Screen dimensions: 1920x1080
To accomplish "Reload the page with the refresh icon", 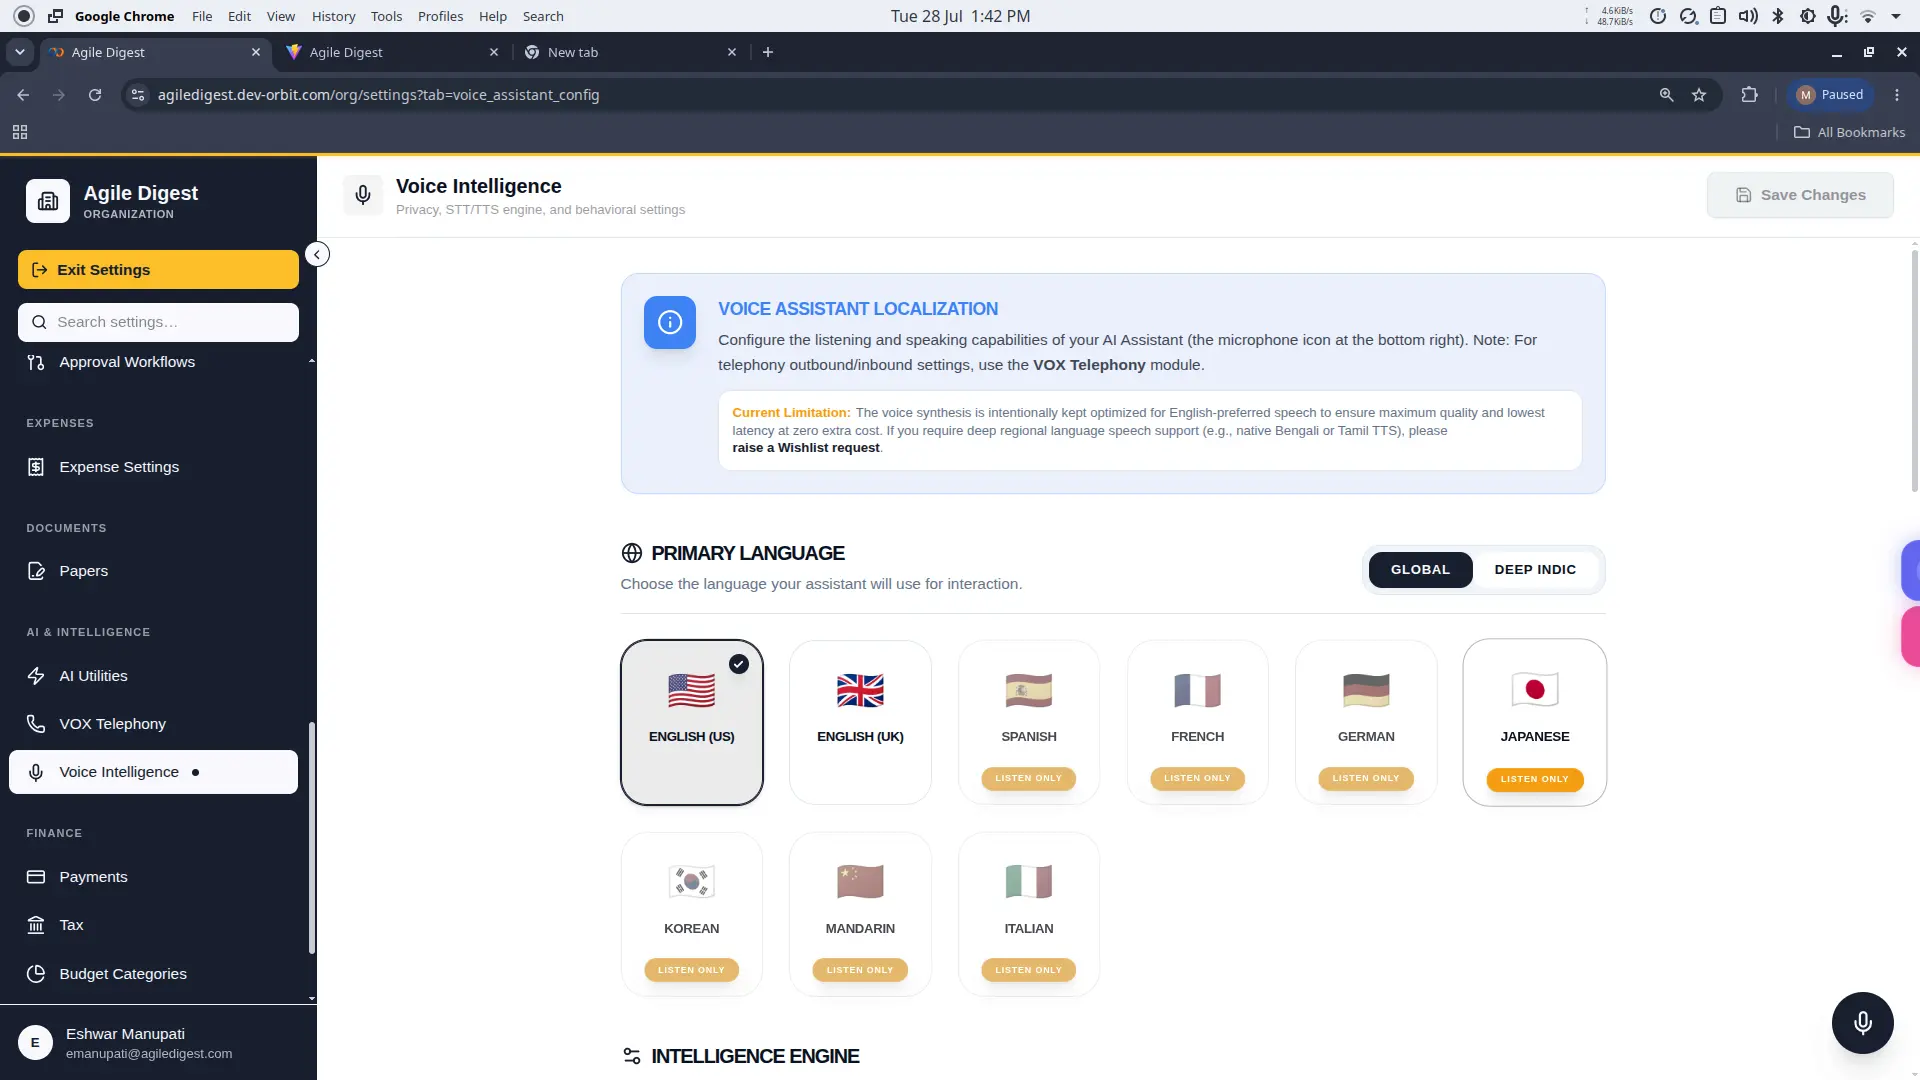I will click(x=95, y=95).
